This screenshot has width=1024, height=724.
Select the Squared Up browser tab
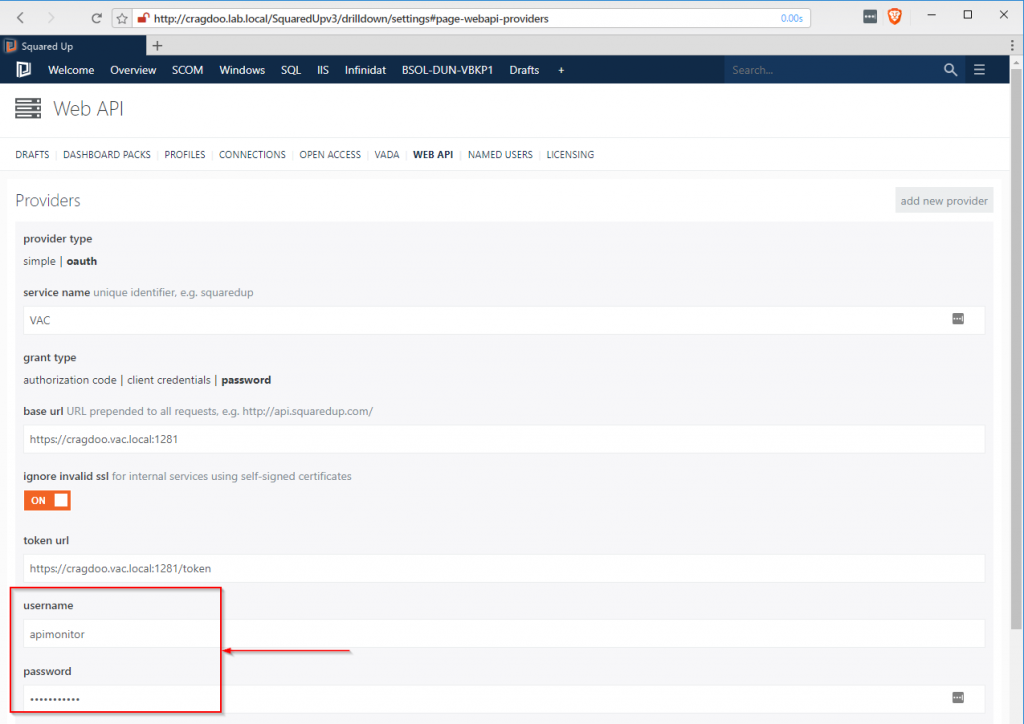pyautogui.click(x=73, y=46)
